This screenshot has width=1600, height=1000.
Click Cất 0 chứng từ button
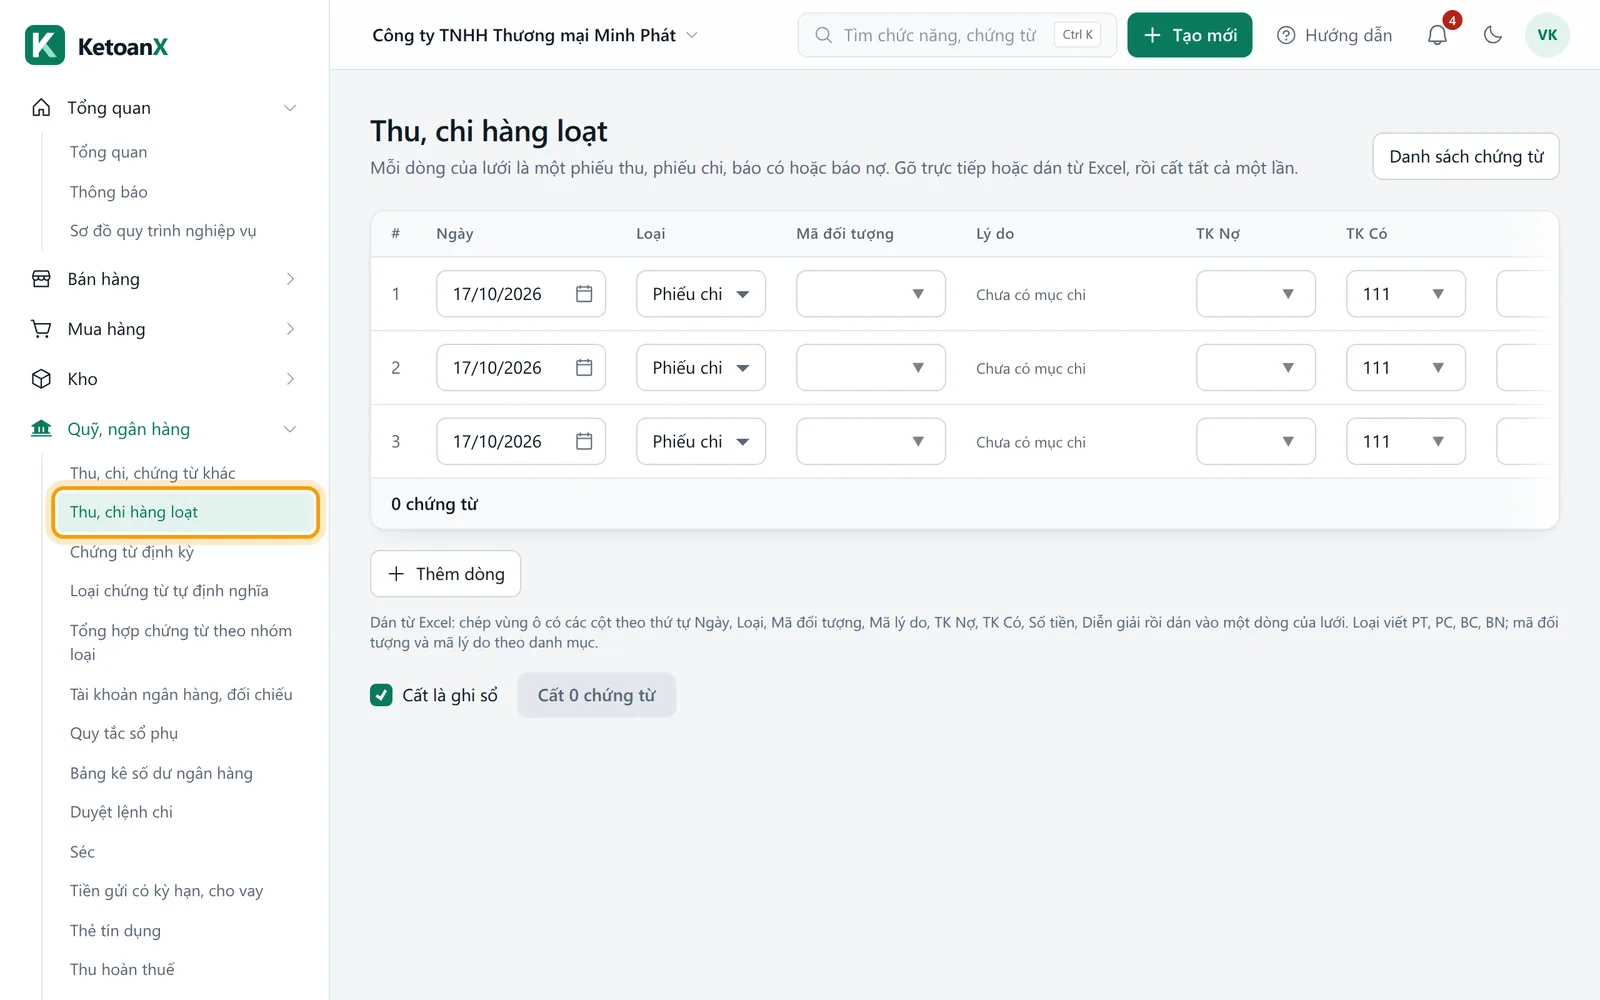point(597,695)
